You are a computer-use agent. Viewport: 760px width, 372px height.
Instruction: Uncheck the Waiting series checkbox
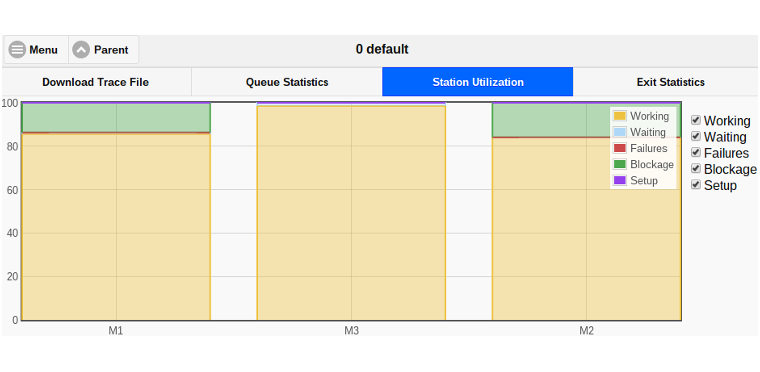696,136
